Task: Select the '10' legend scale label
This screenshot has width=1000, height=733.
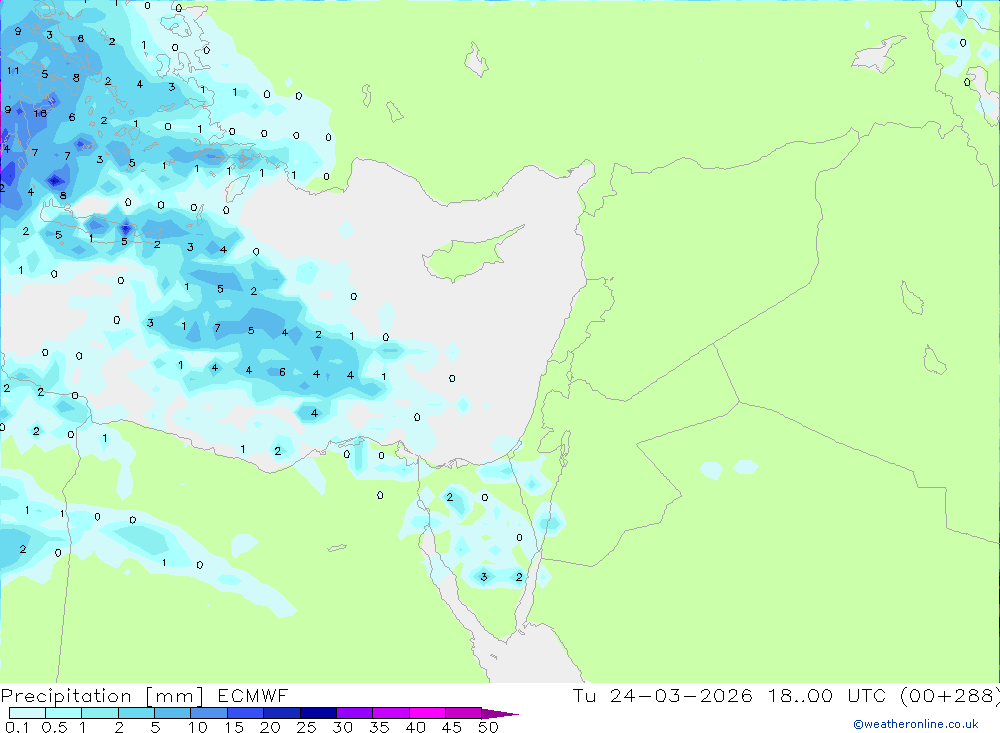Action: 198,727
